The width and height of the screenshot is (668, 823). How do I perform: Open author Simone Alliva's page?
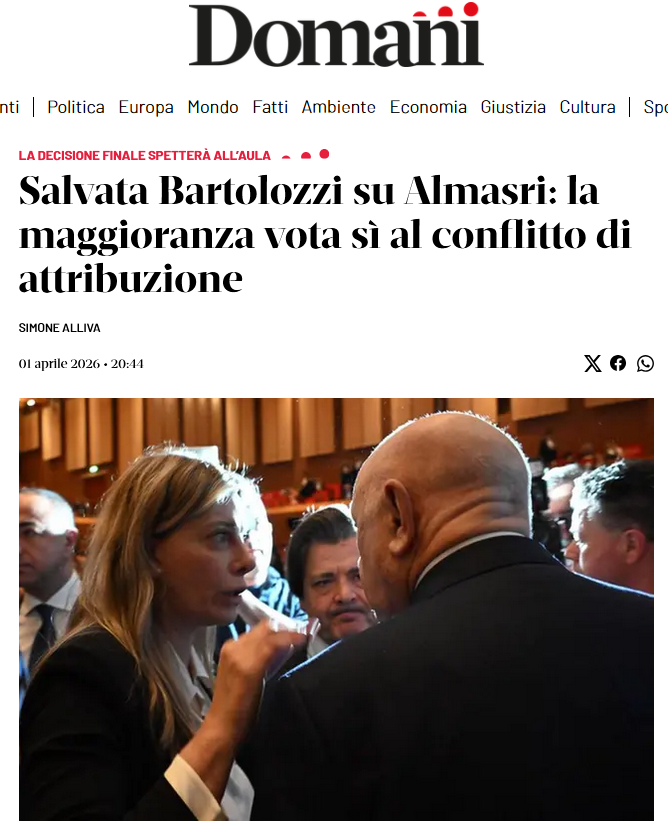click(59, 328)
